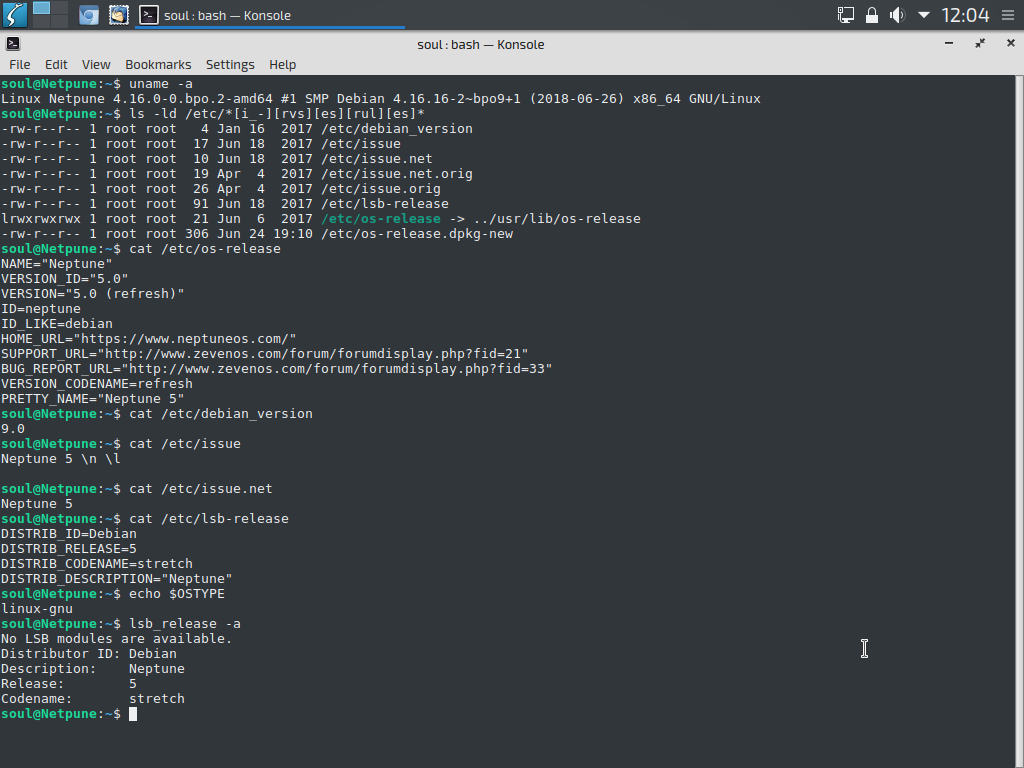1024x768 pixels.
Task: Launch the Chromium browser from the panel
Action: click(x=89, y=15)
